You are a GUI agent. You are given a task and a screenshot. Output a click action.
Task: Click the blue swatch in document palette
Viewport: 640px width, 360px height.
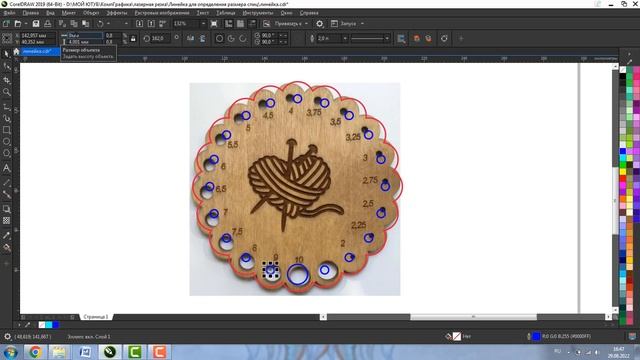point(56,325)
